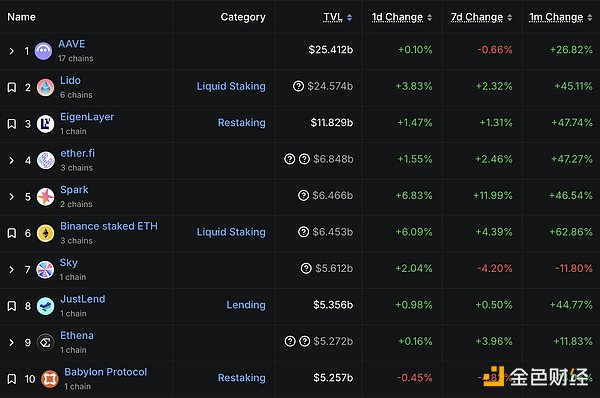Click the AAVE protocol logo icon
The width and height of the screenshot is (600, 398).
click(43, 51)
